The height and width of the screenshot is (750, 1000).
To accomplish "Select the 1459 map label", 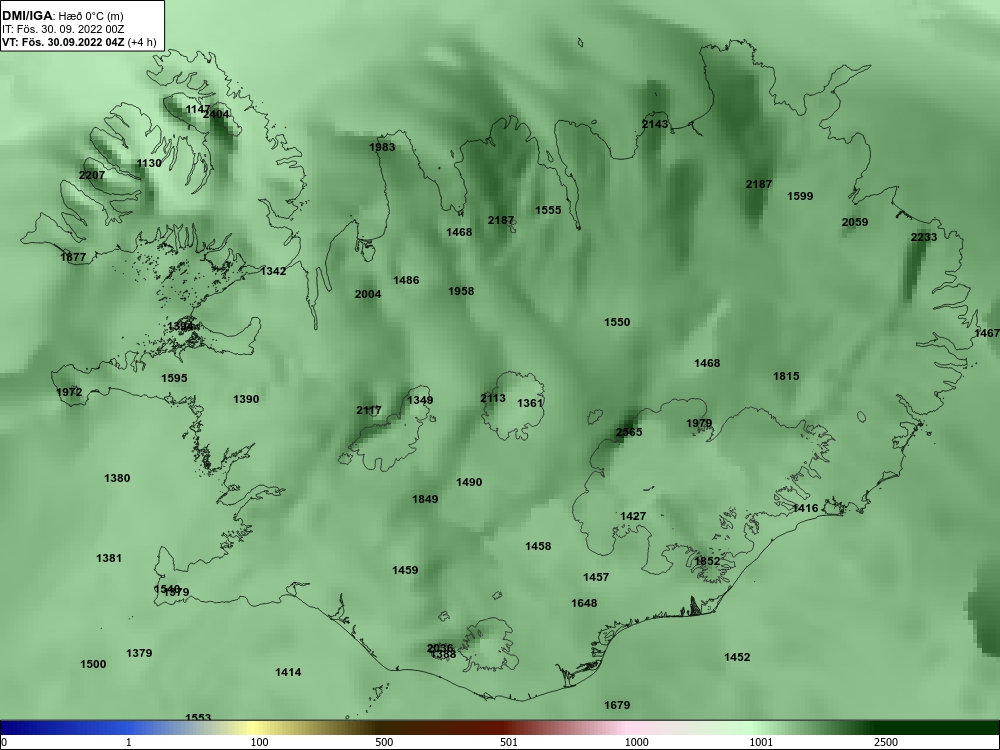I will 406,571.
